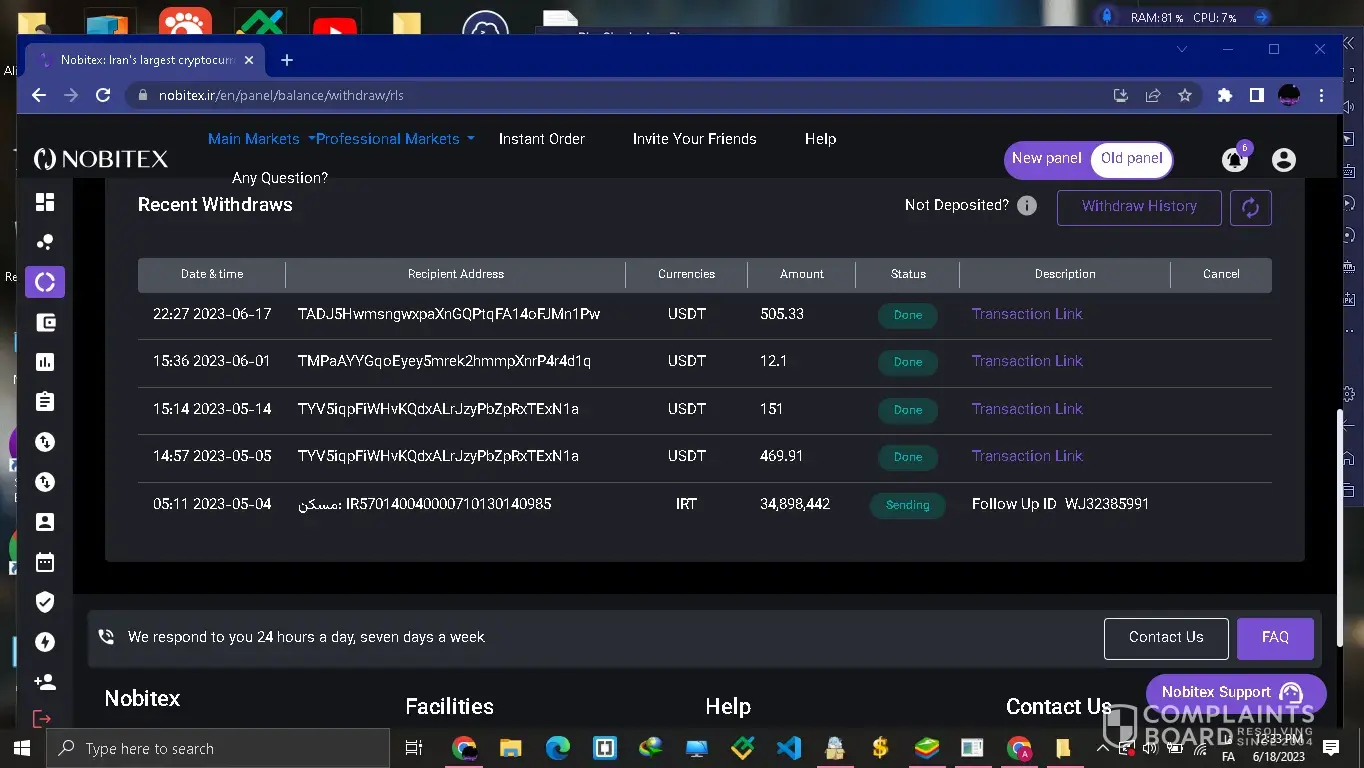This screenshot has height=768, width=1364.
Task: Click the info icon beside Not Deposited?
Action: (x=1027, y=206)
